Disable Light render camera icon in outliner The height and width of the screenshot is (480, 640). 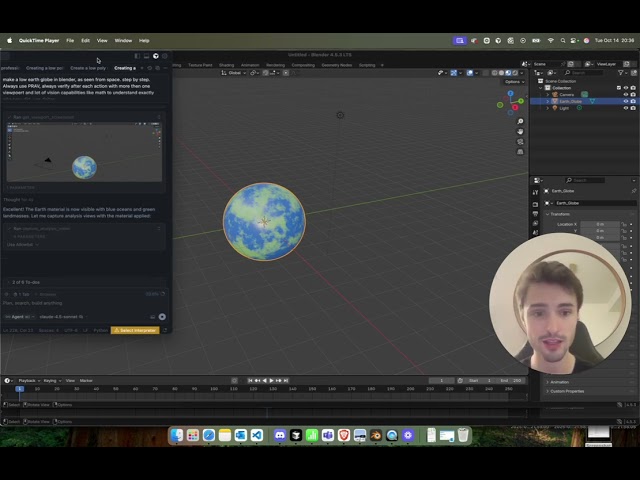click(633, 108)
